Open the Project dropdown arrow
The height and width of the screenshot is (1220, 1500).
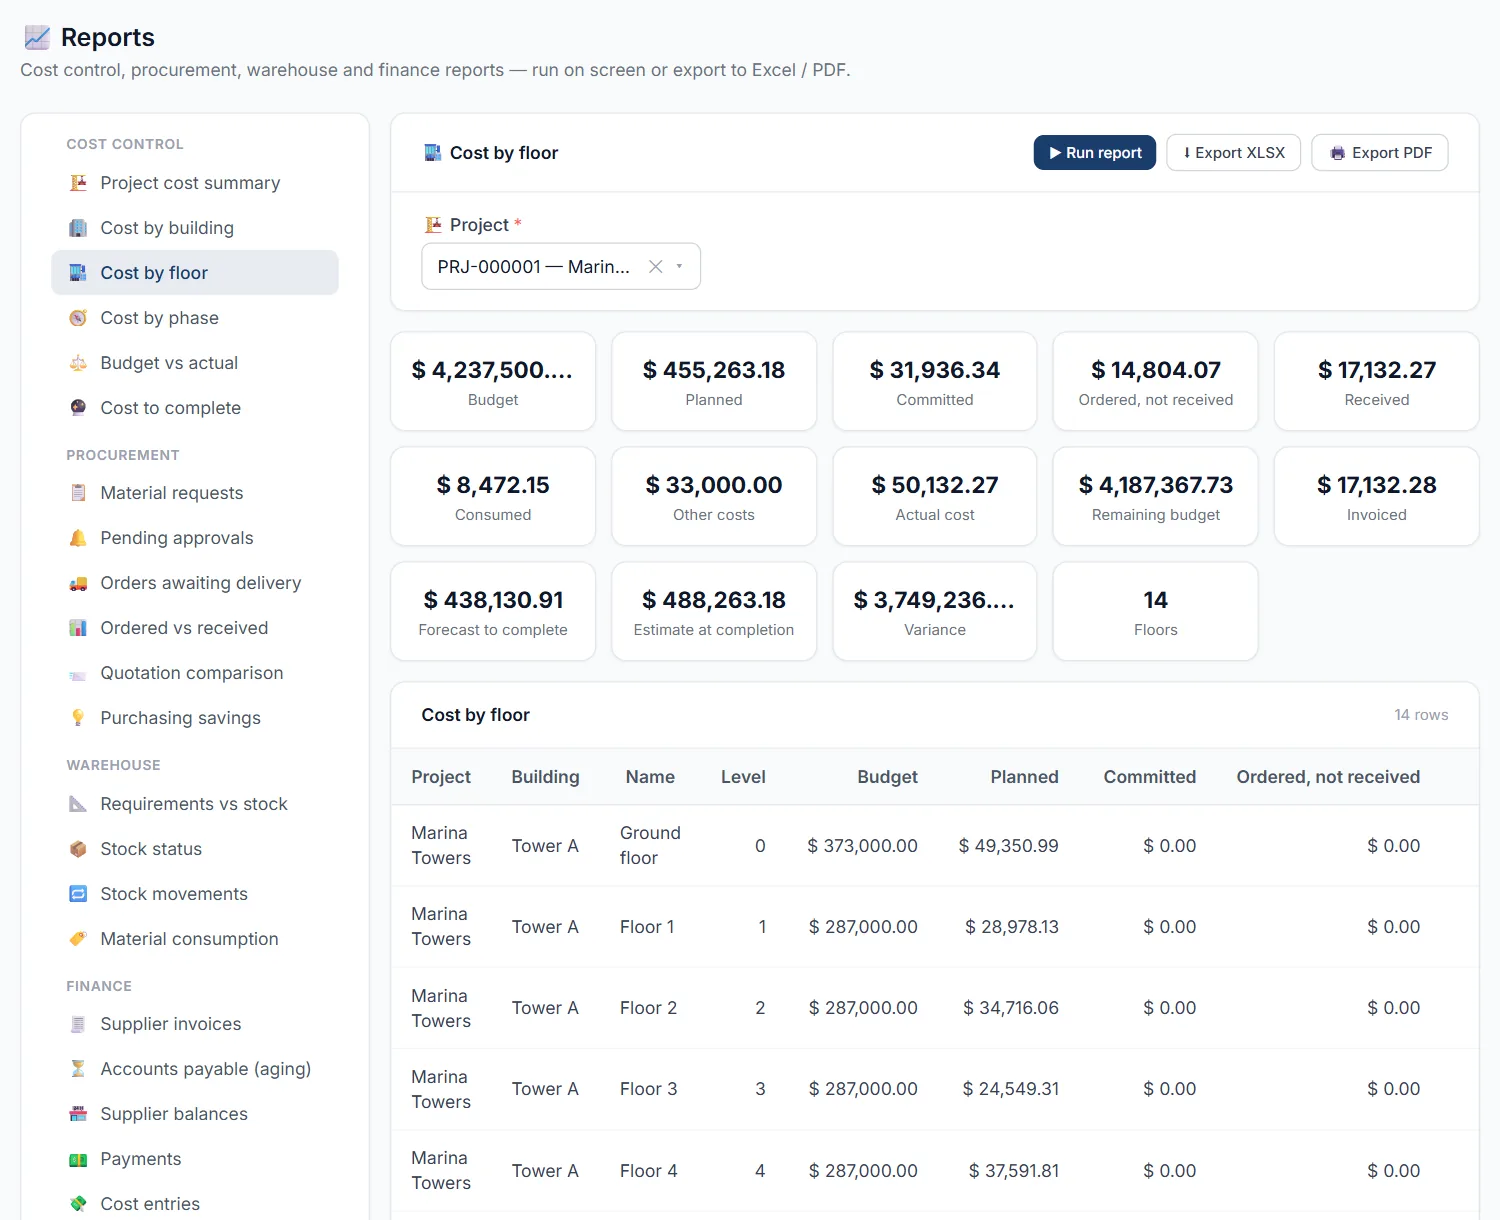click(x=680, y=266)
